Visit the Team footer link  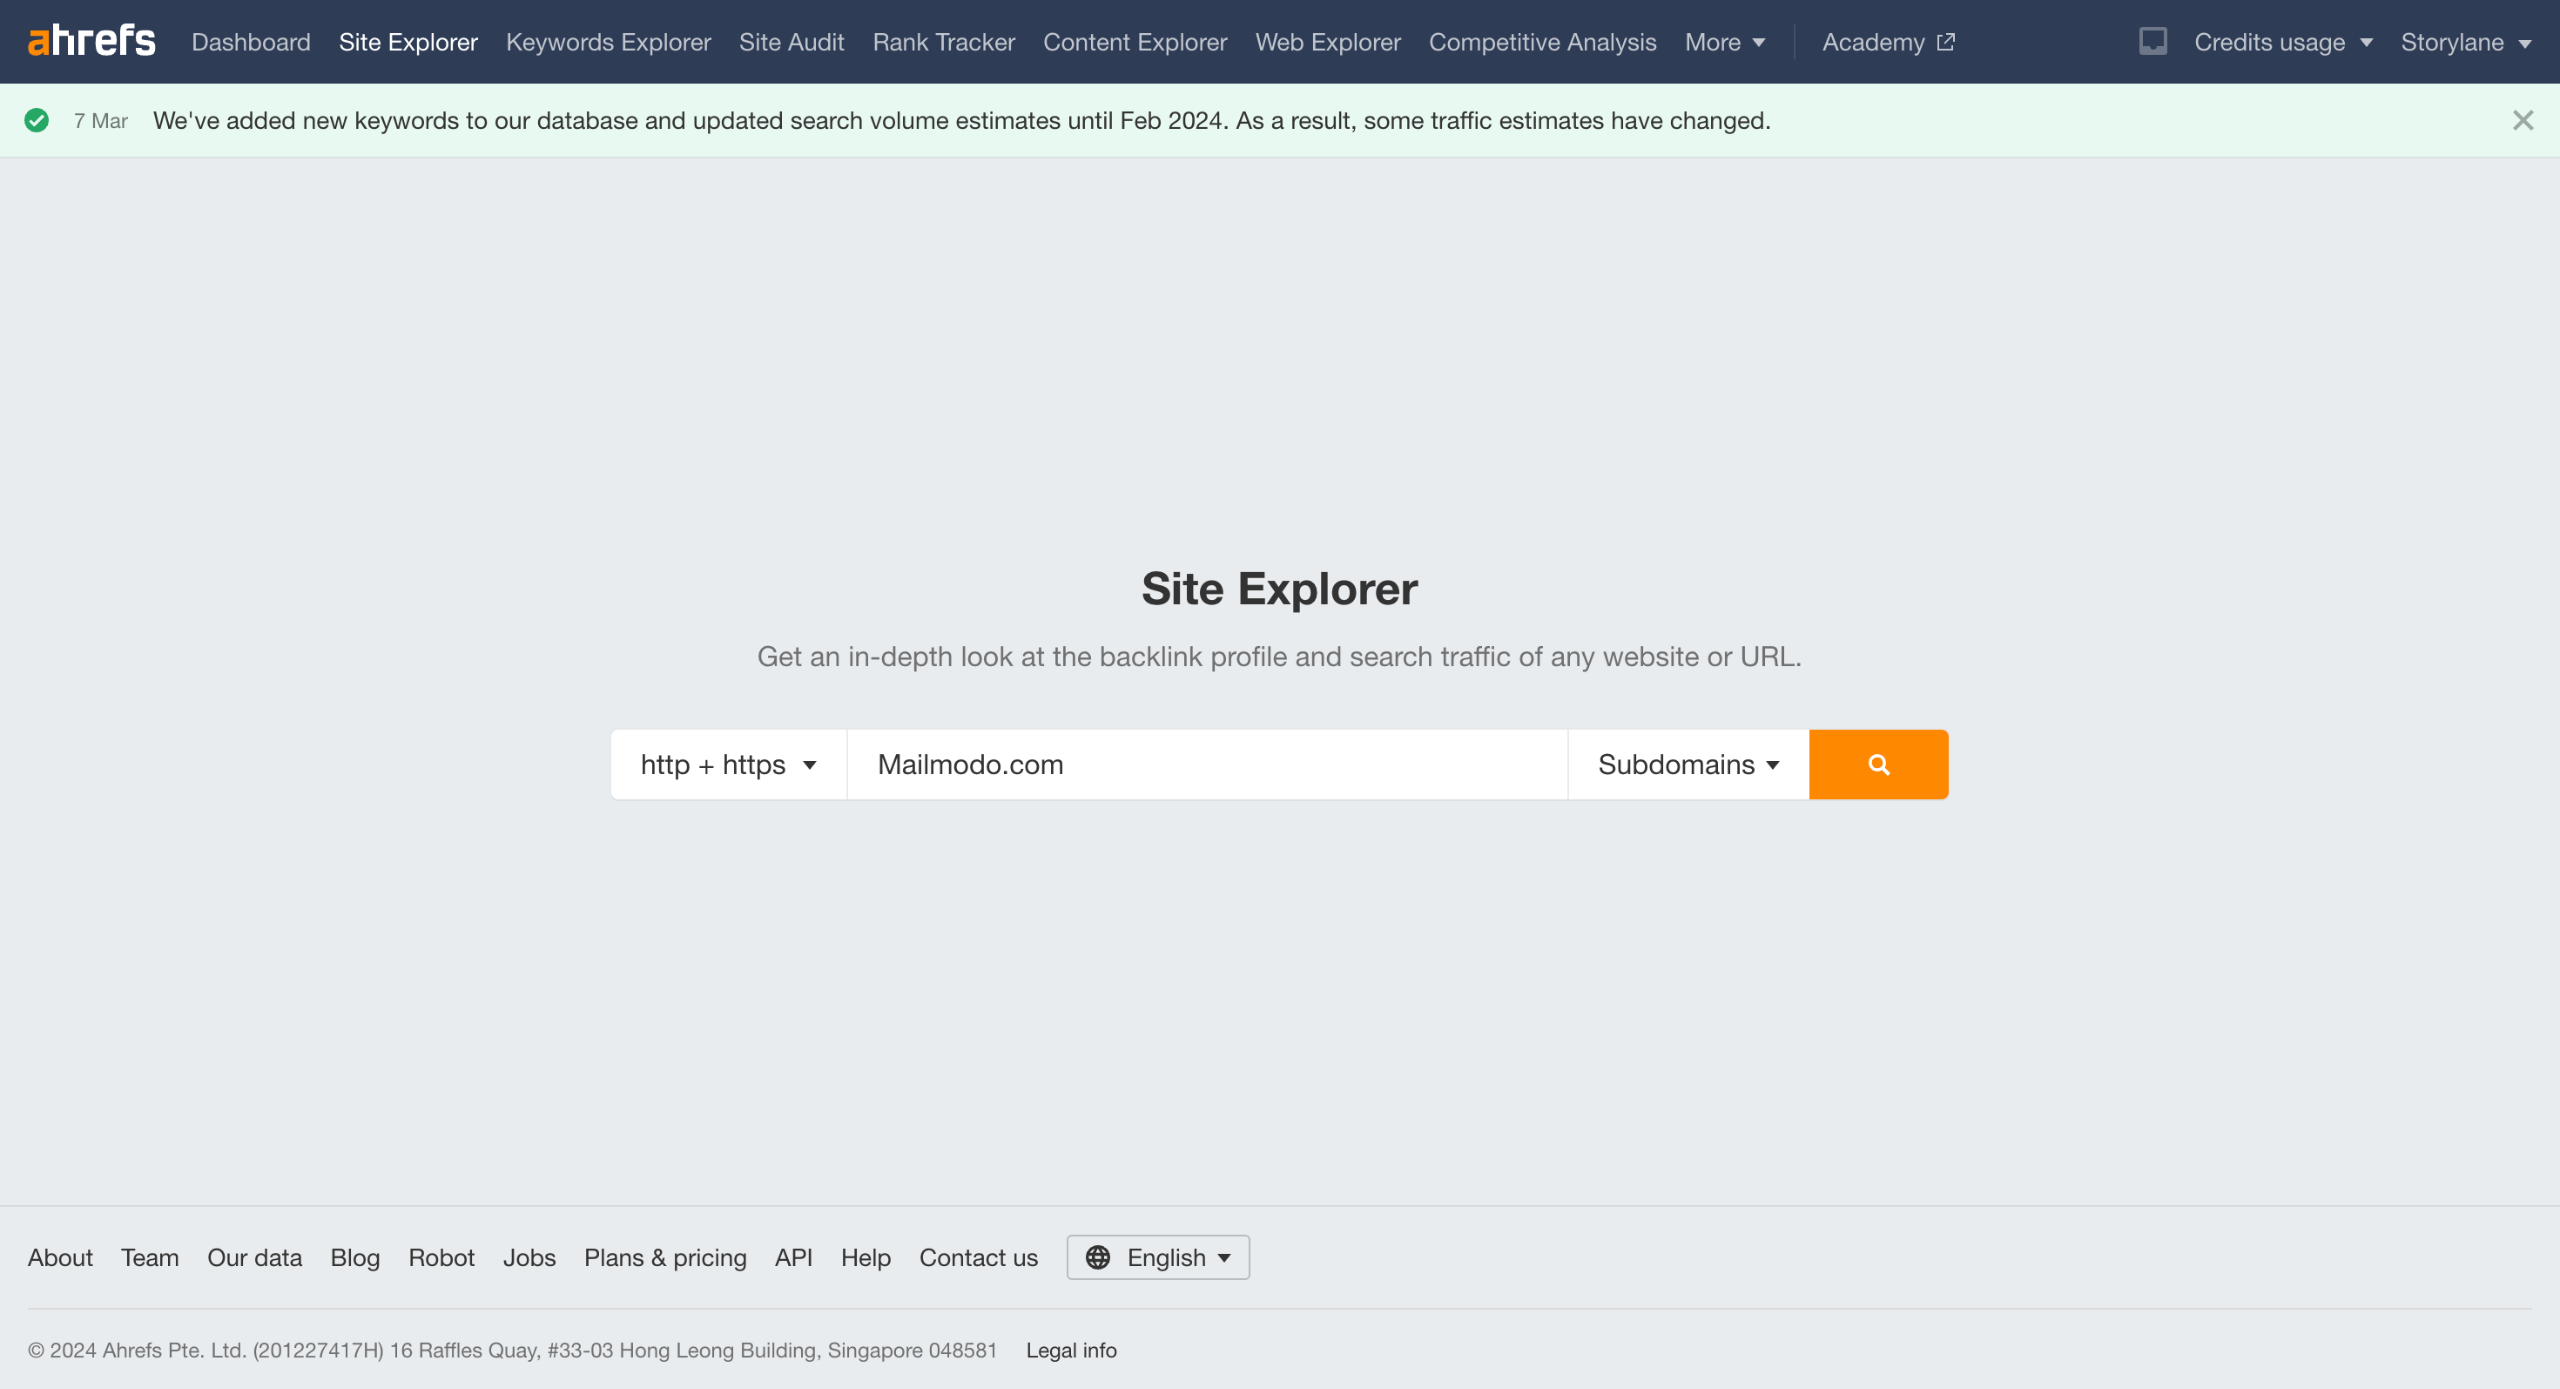pos(150,1257)
